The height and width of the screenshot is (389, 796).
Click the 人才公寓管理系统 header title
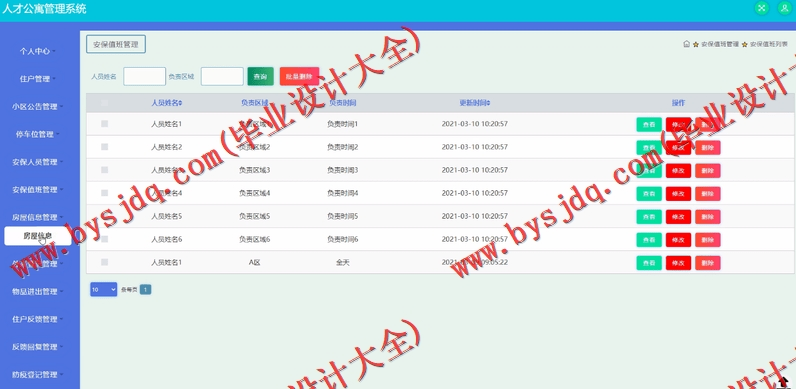tap(44, 9)
